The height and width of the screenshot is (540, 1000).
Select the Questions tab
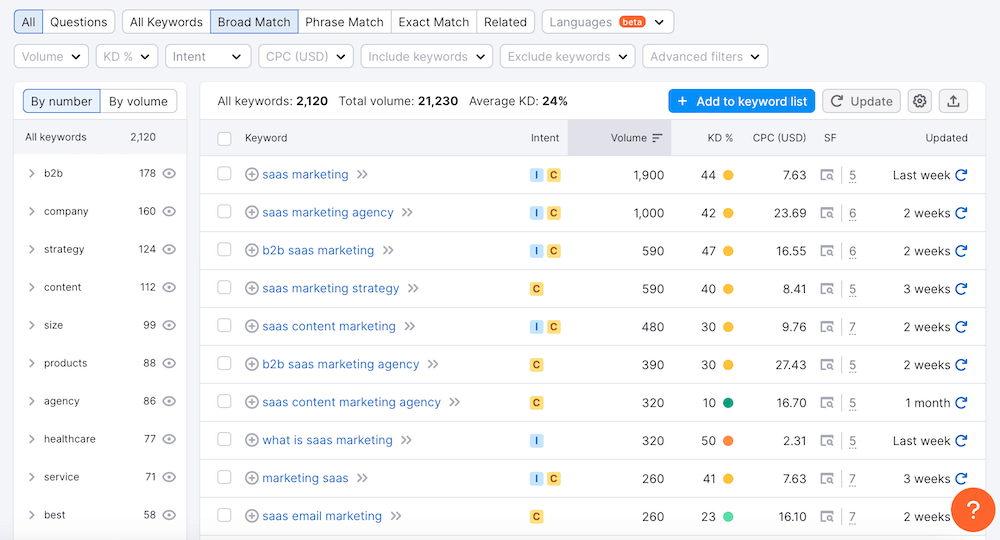(x=78, y=22)
